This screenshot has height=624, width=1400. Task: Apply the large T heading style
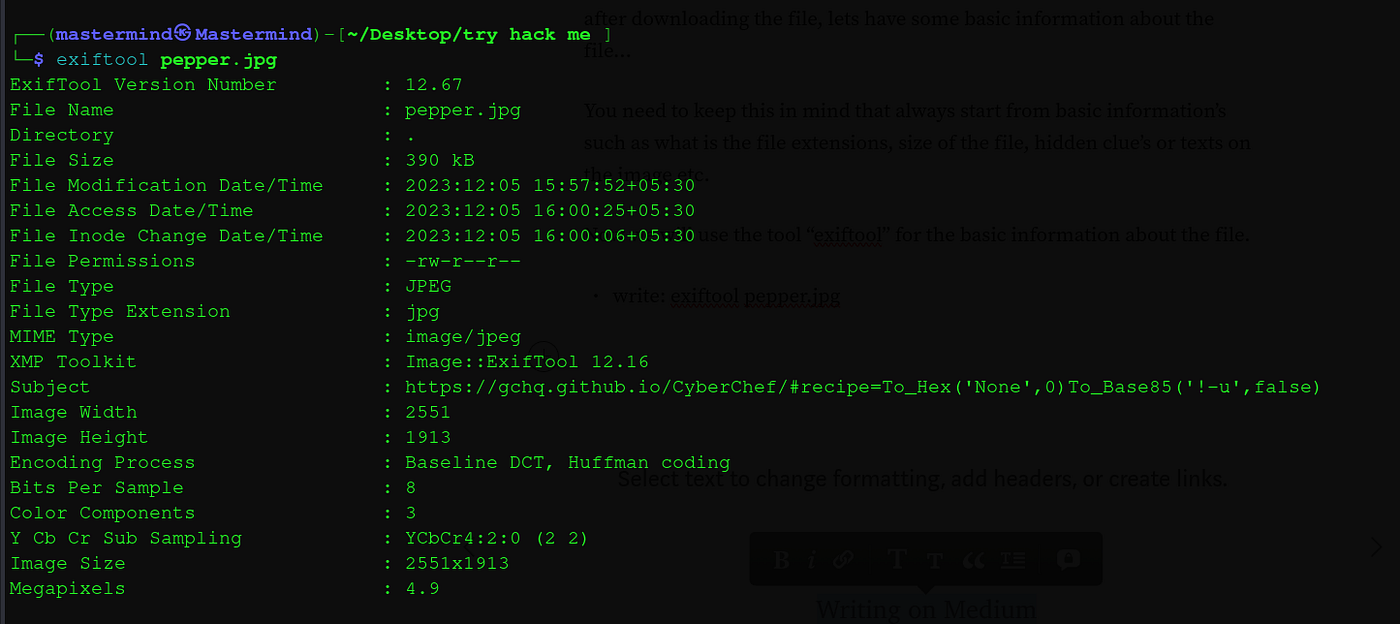897,559
